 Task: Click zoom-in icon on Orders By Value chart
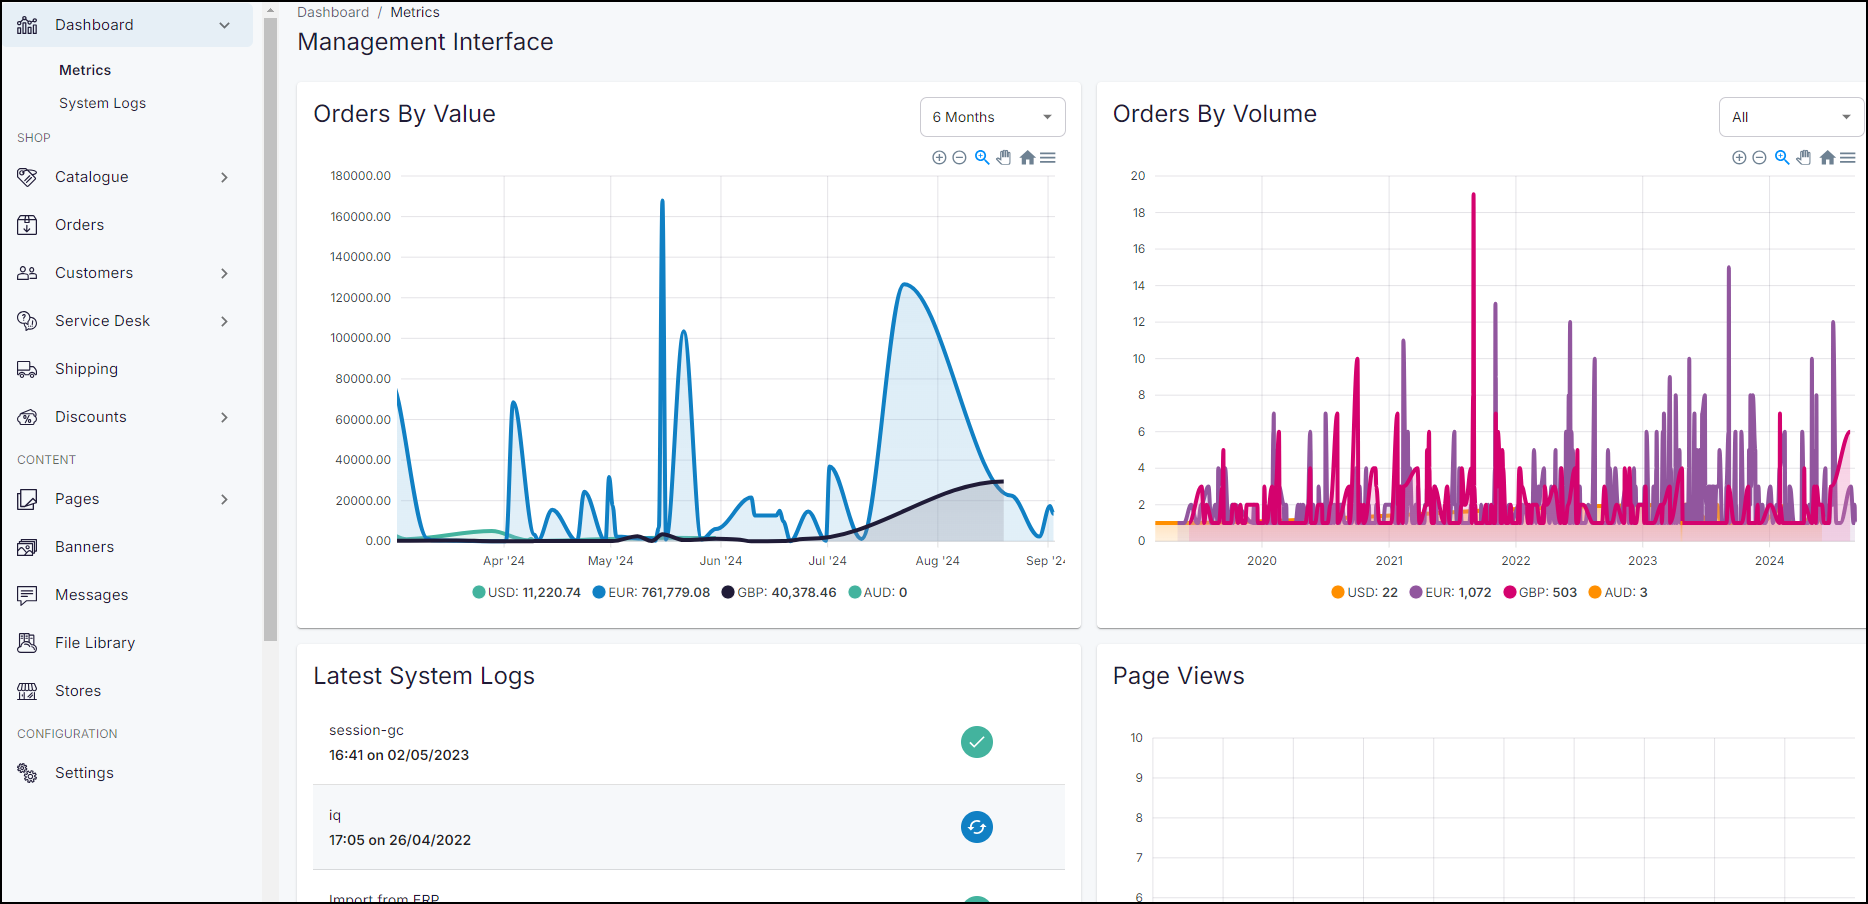(x=939, y=157)
